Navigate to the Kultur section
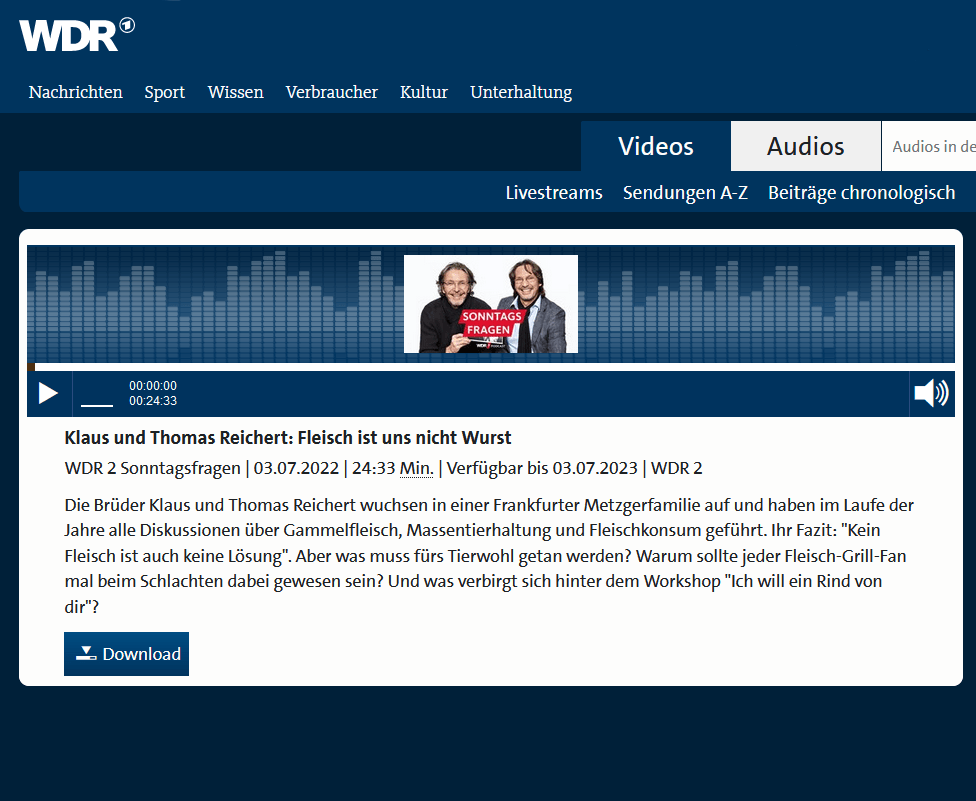The image size is (976, 801). pyautogui.click(x=423, y=92)
